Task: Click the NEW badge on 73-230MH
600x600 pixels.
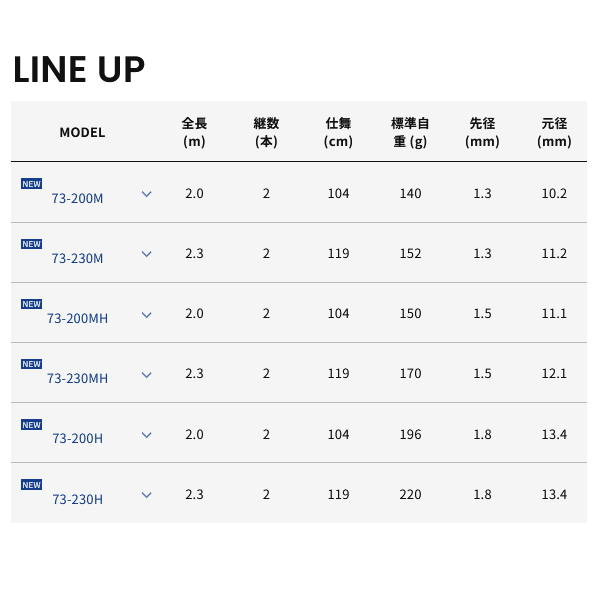Action: tap(31, 364)
